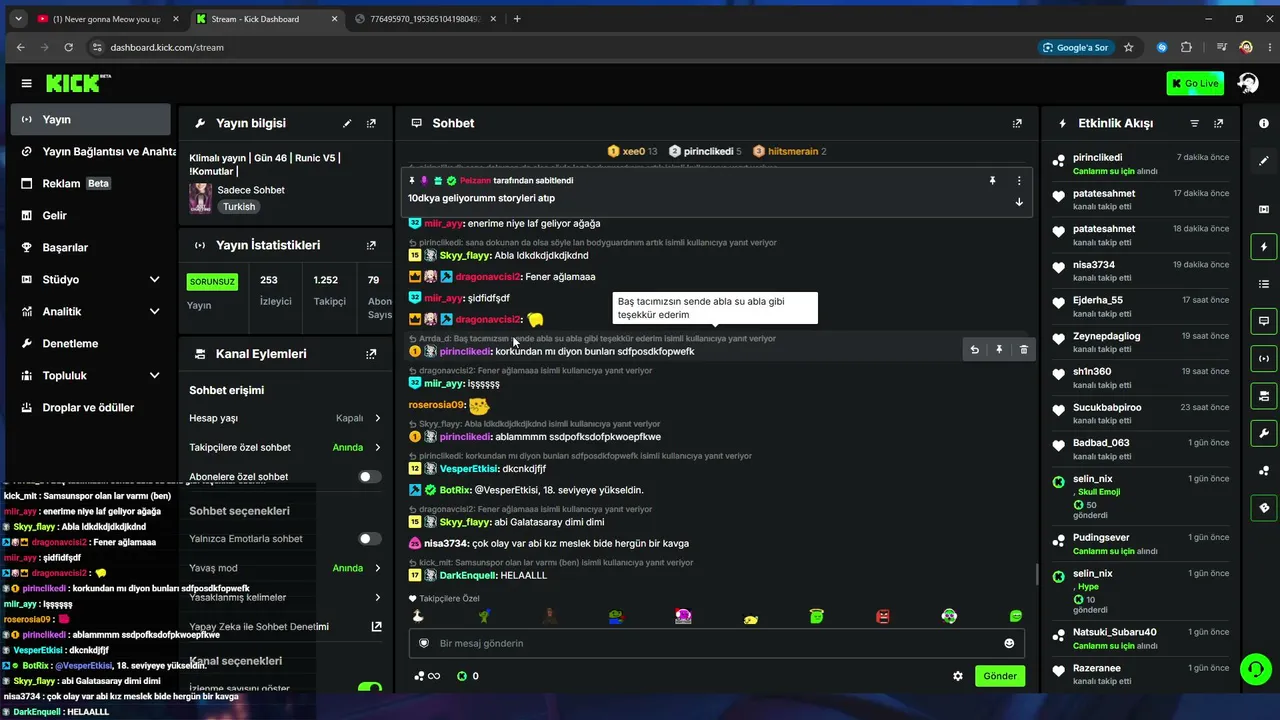Image resolution: width=1280 pixels, height=720 pixels.
Task: Click the wrench icon in the right sidebar
Action: coord(1264,433)
